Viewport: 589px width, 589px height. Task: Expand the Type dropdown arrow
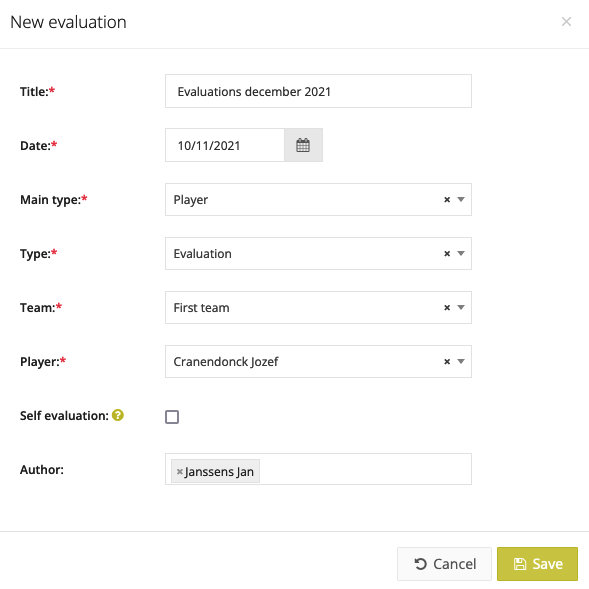point(461,254)
